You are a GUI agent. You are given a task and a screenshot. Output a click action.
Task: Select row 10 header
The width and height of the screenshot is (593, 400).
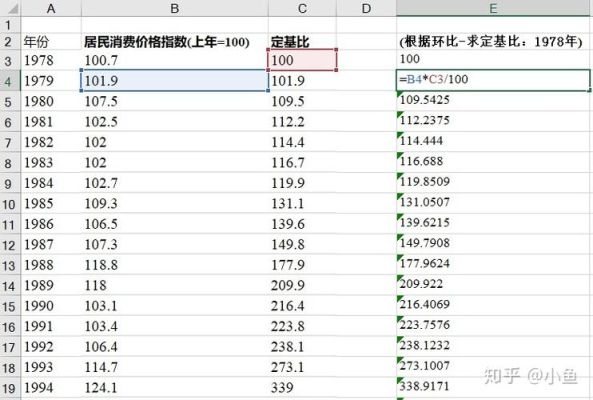point(10,204)
